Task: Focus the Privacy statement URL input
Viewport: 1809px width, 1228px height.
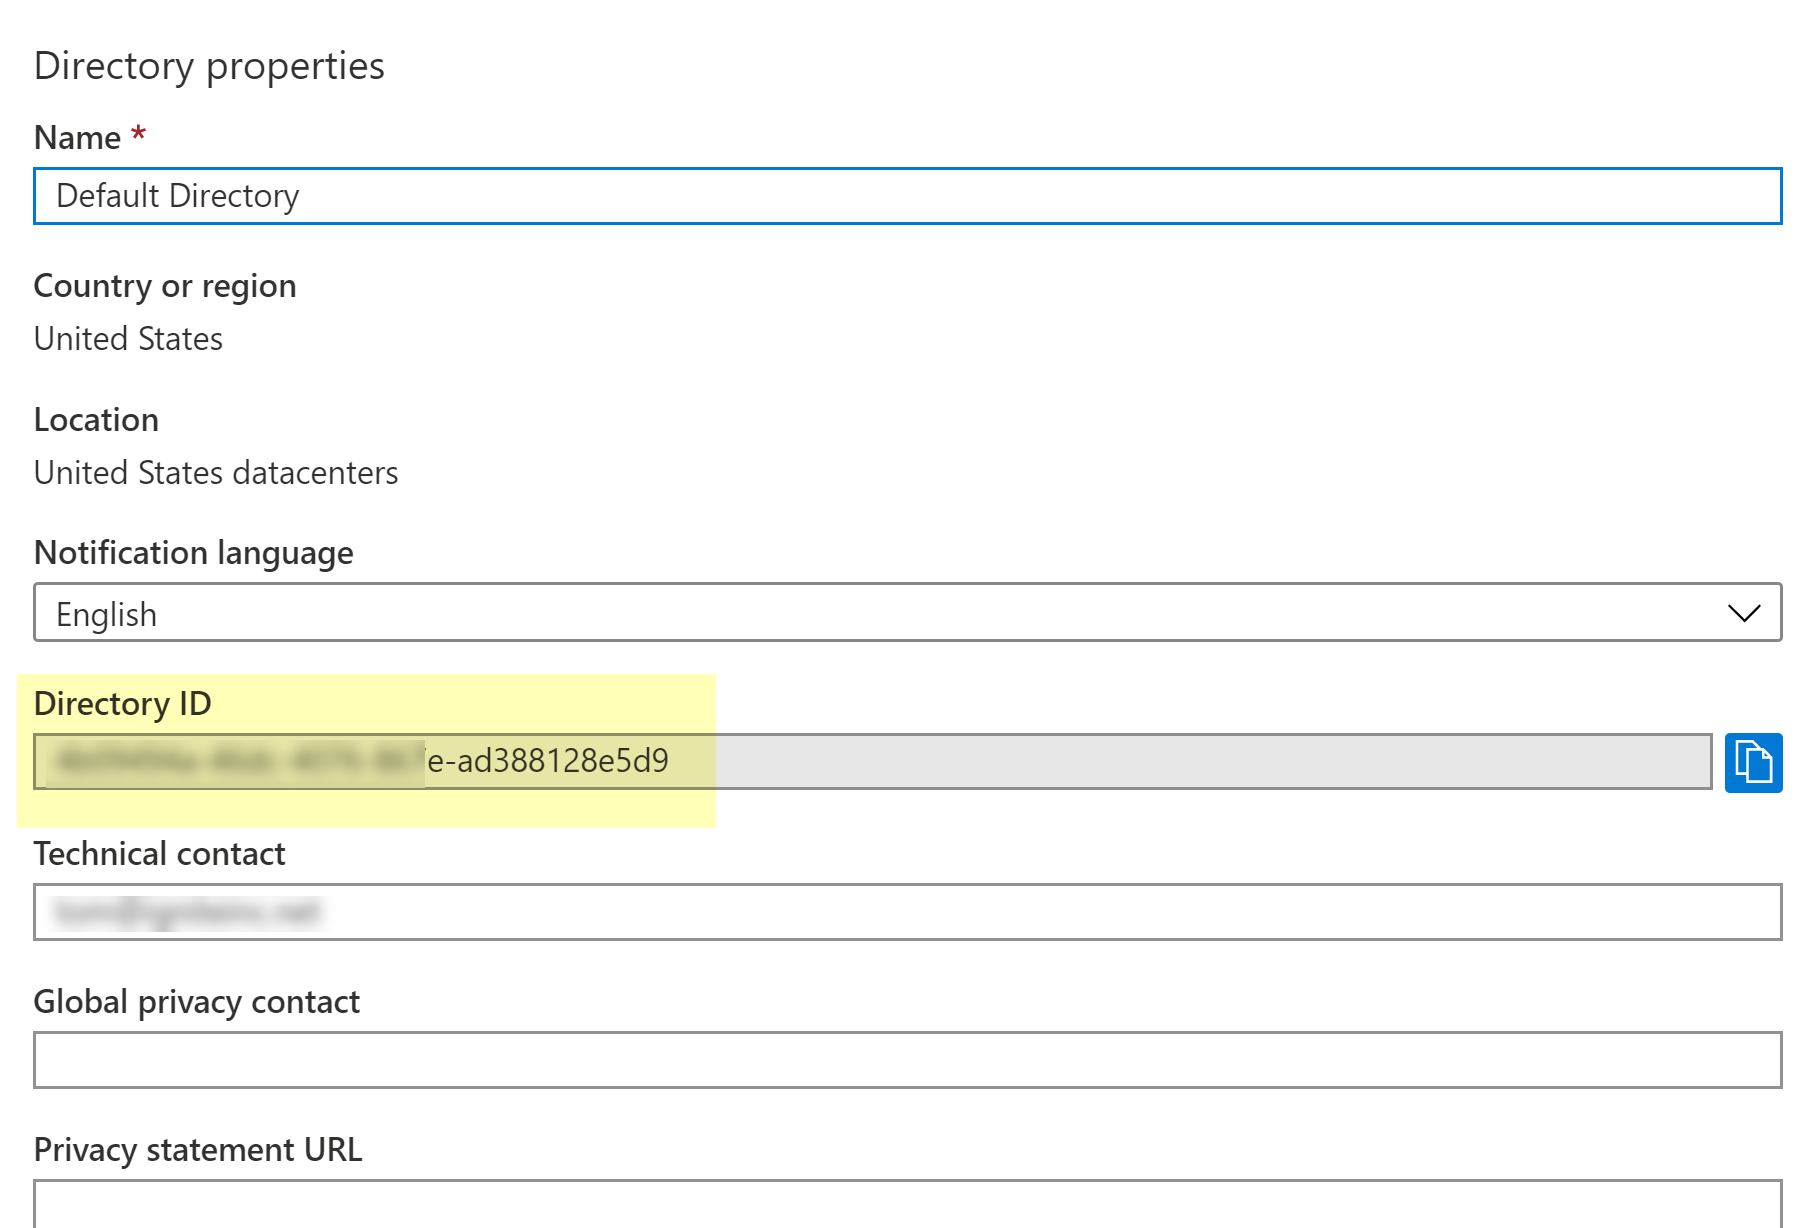Action: coord(906,1204)
